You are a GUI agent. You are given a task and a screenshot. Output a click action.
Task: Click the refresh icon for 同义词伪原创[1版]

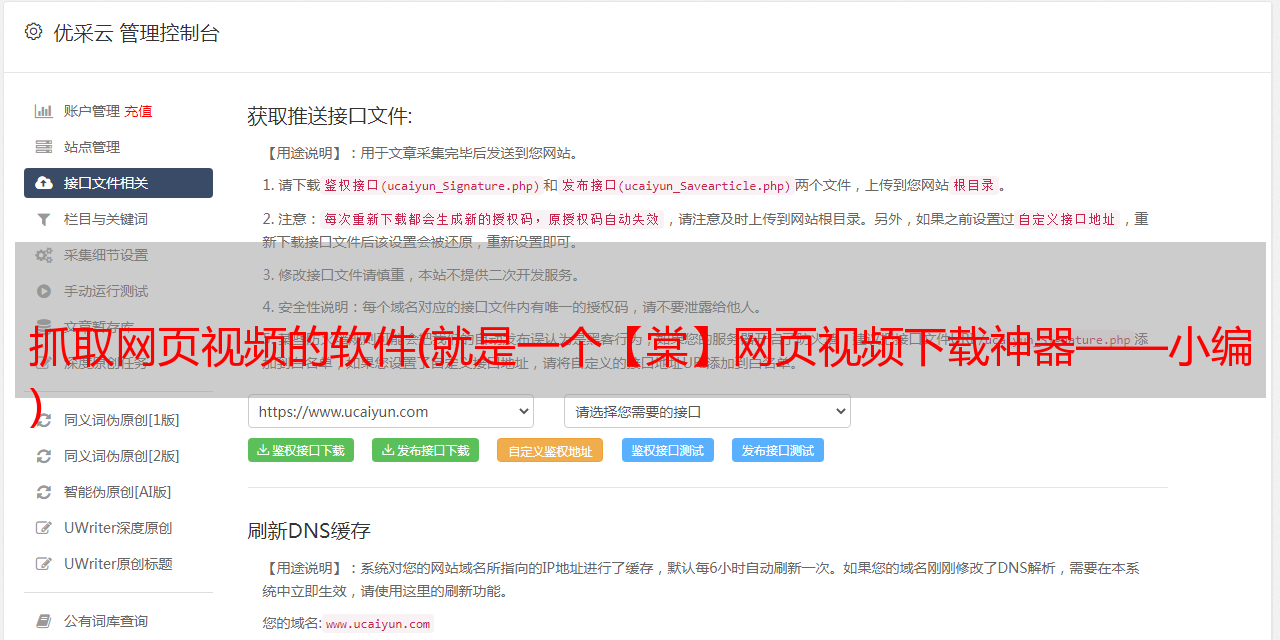[44, 420]
